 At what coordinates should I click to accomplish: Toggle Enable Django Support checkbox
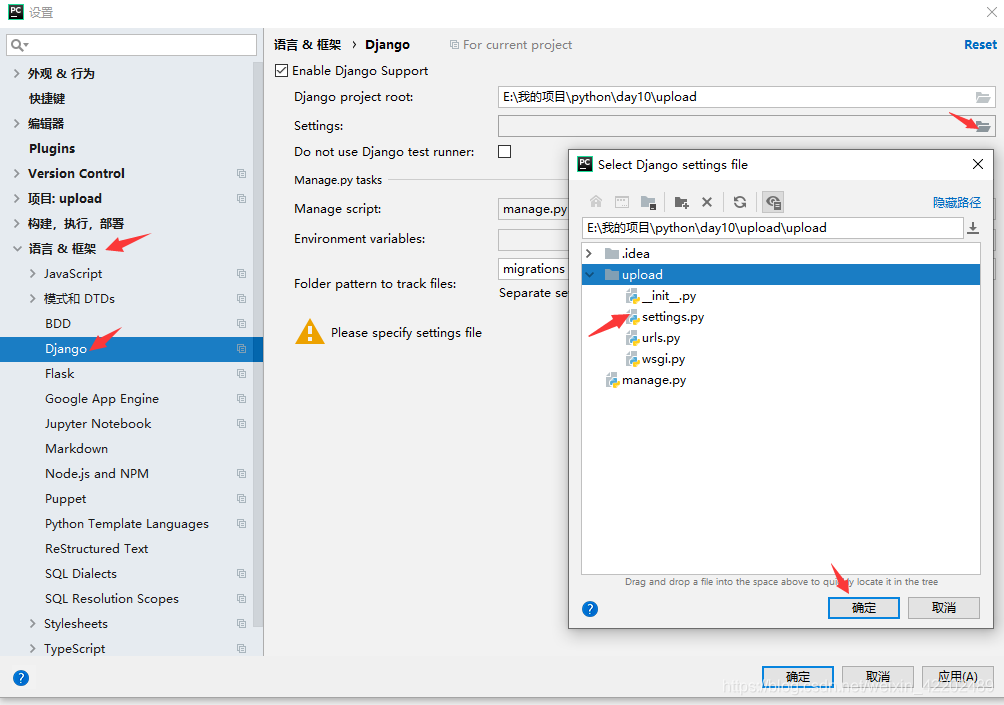(281, 70)
